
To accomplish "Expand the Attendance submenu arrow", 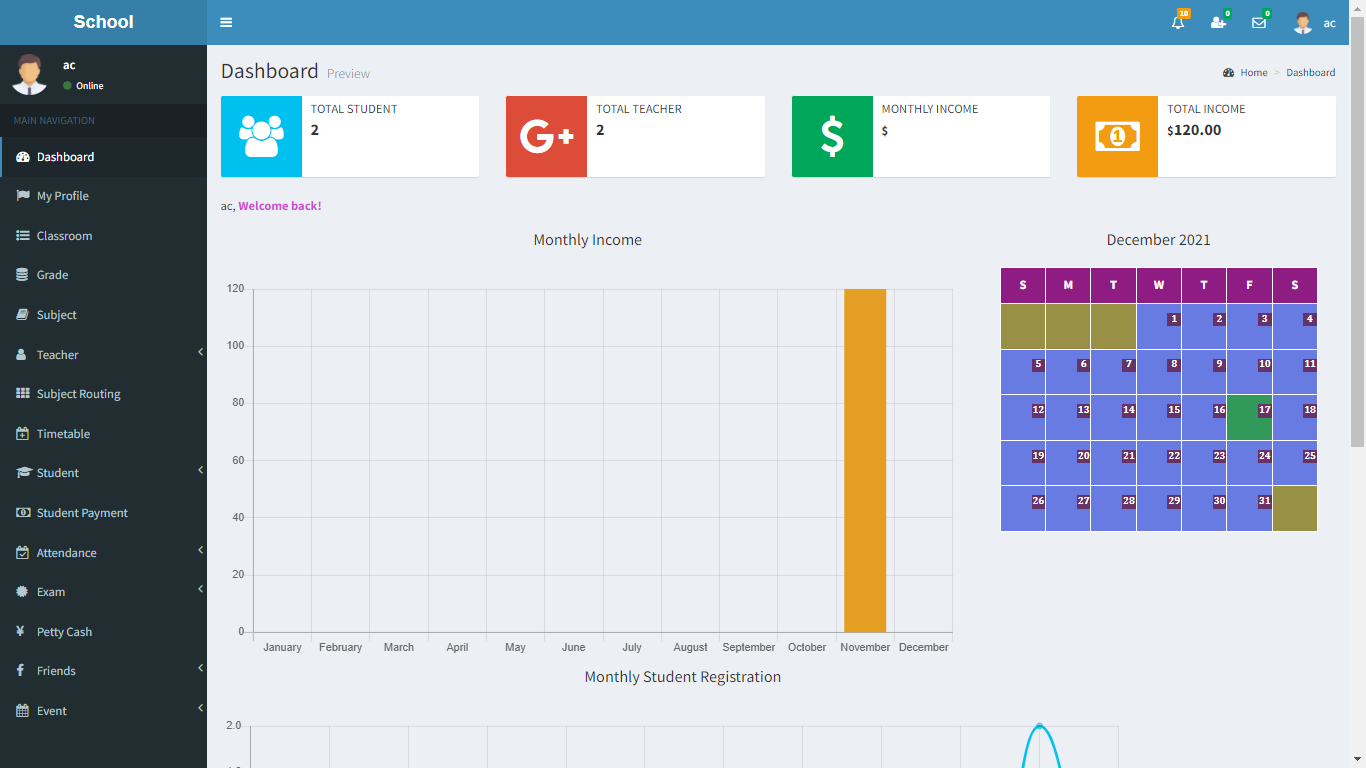I will (x=200, y=550).
